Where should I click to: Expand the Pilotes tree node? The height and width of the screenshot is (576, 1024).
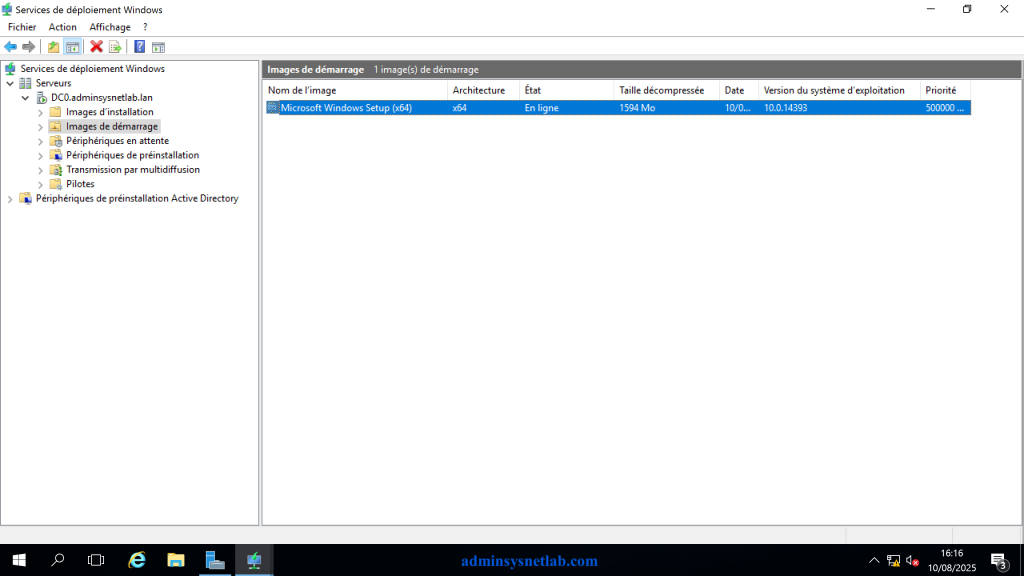pos(40,184)
